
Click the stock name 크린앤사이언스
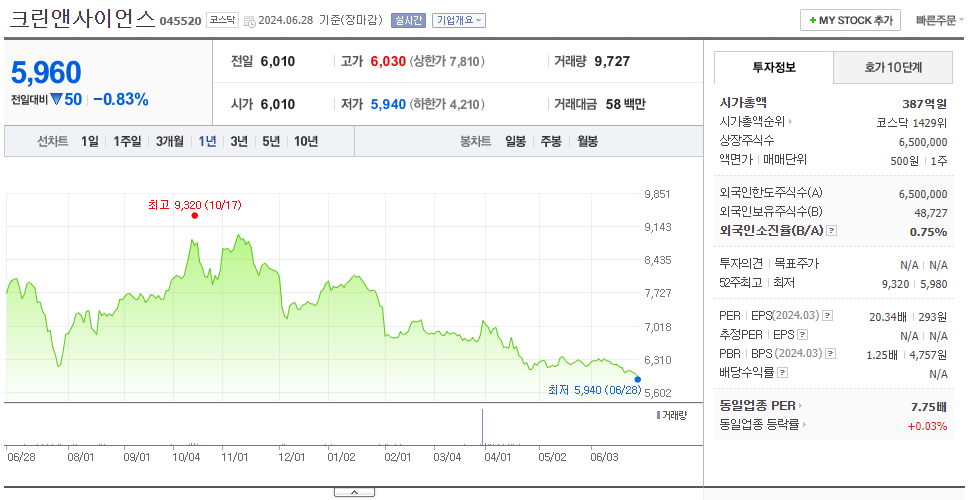coord(83,19)
